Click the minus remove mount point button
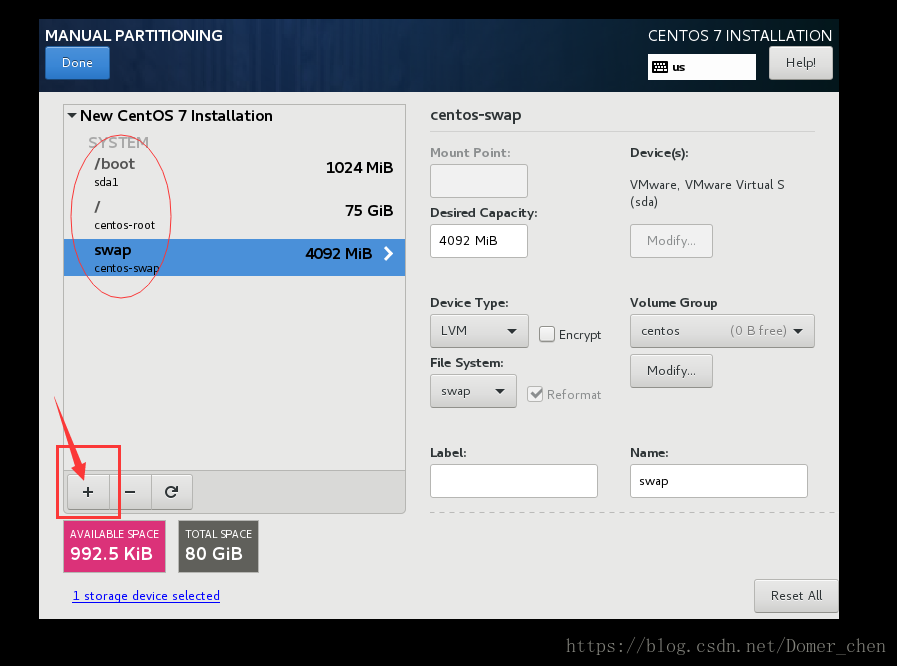Image resolution: width=897 pixels, height=666 pixels. point(130,491)
